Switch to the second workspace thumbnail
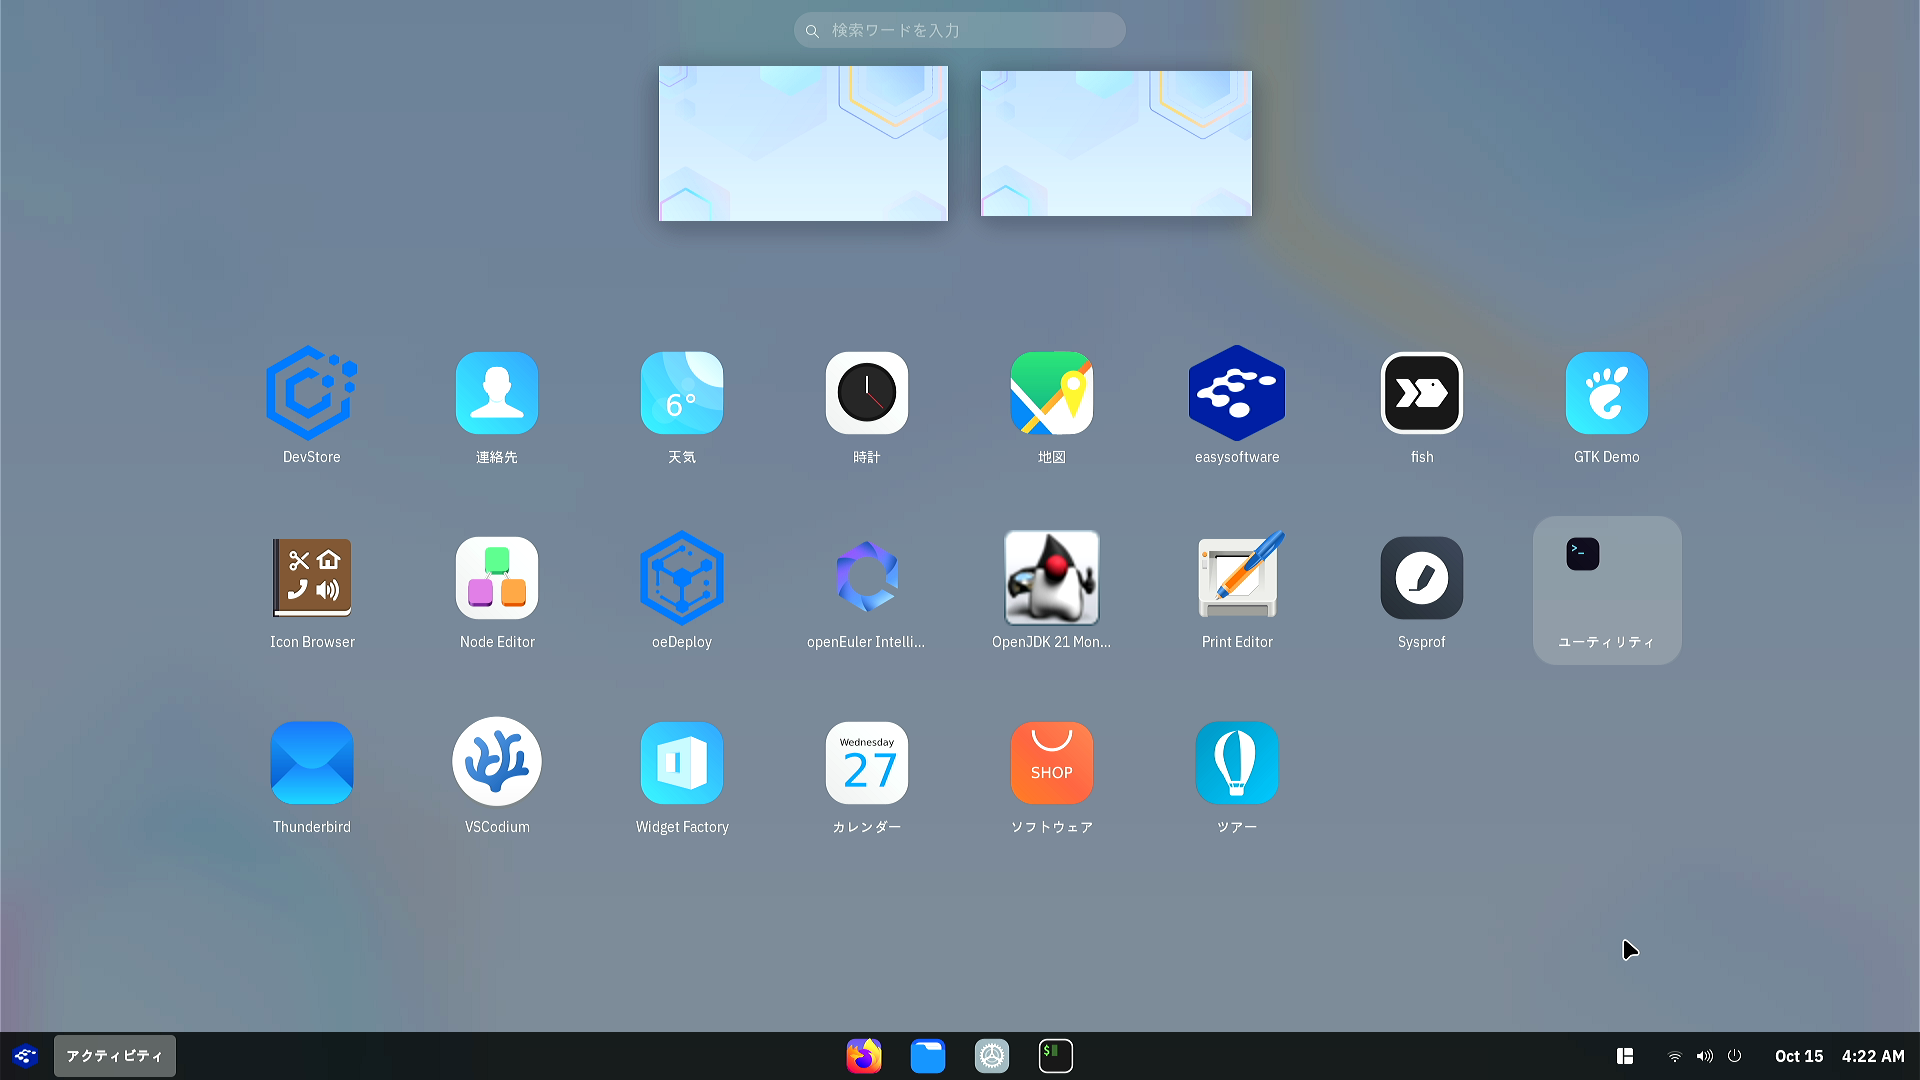 pos(1116,143)
